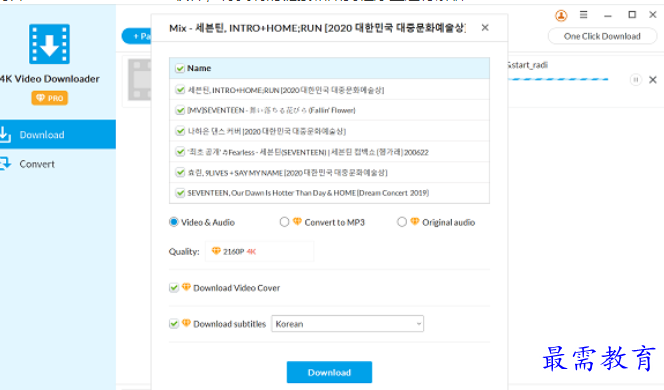Click the PRO badge under the app name
664x390 pixels.
(49, 98)
